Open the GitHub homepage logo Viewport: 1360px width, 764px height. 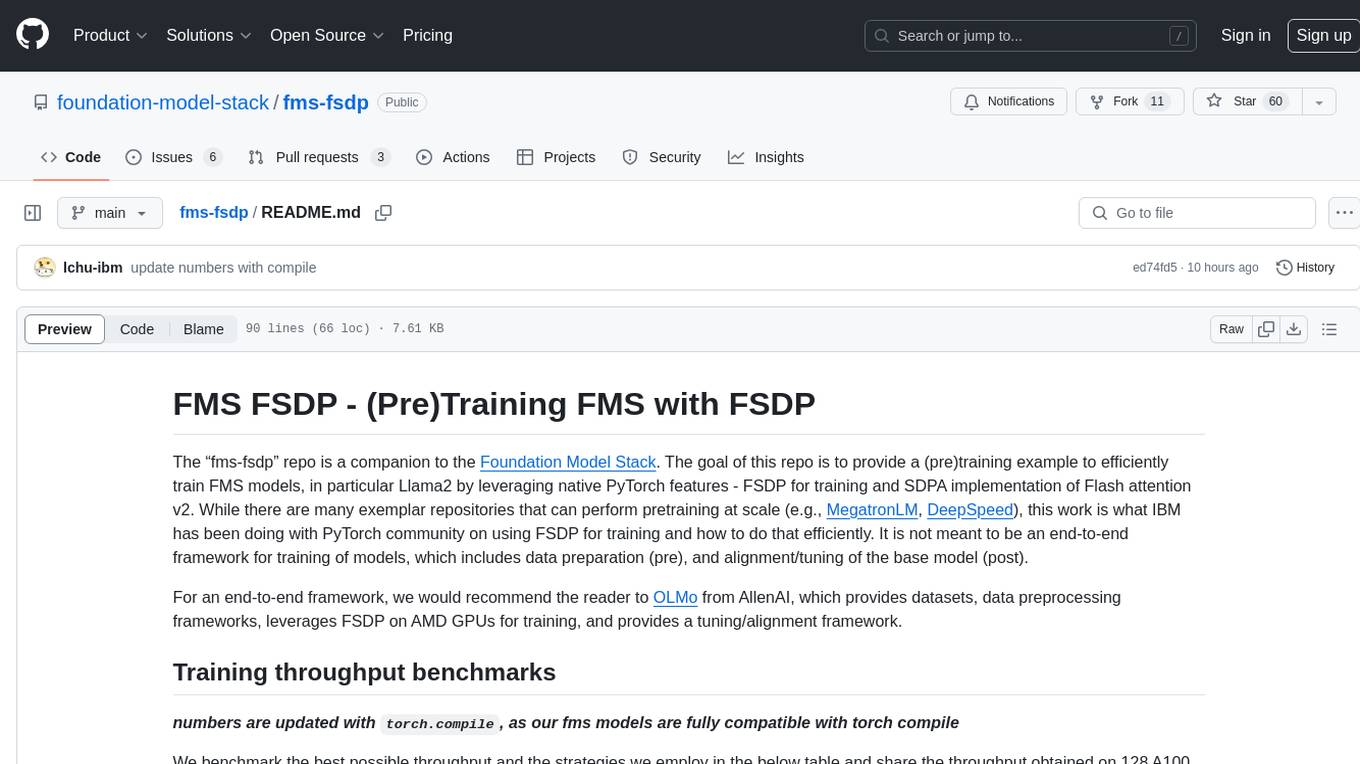coord(33,35)
